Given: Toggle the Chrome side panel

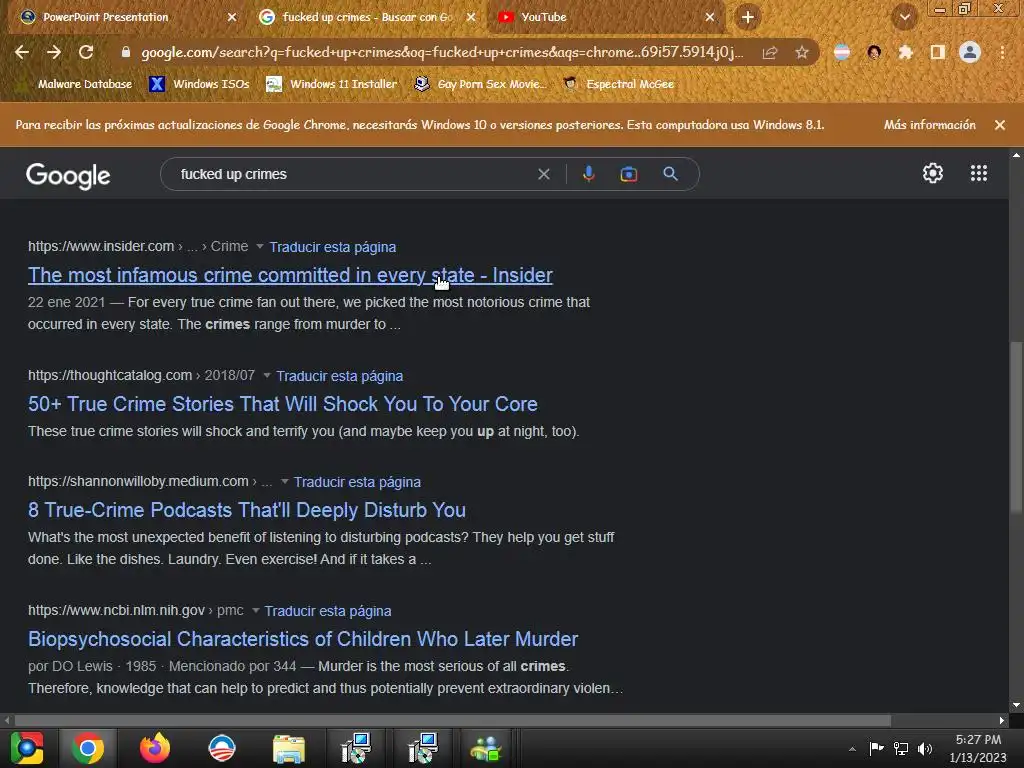Looking at the screenshot, I should point(938,52).
